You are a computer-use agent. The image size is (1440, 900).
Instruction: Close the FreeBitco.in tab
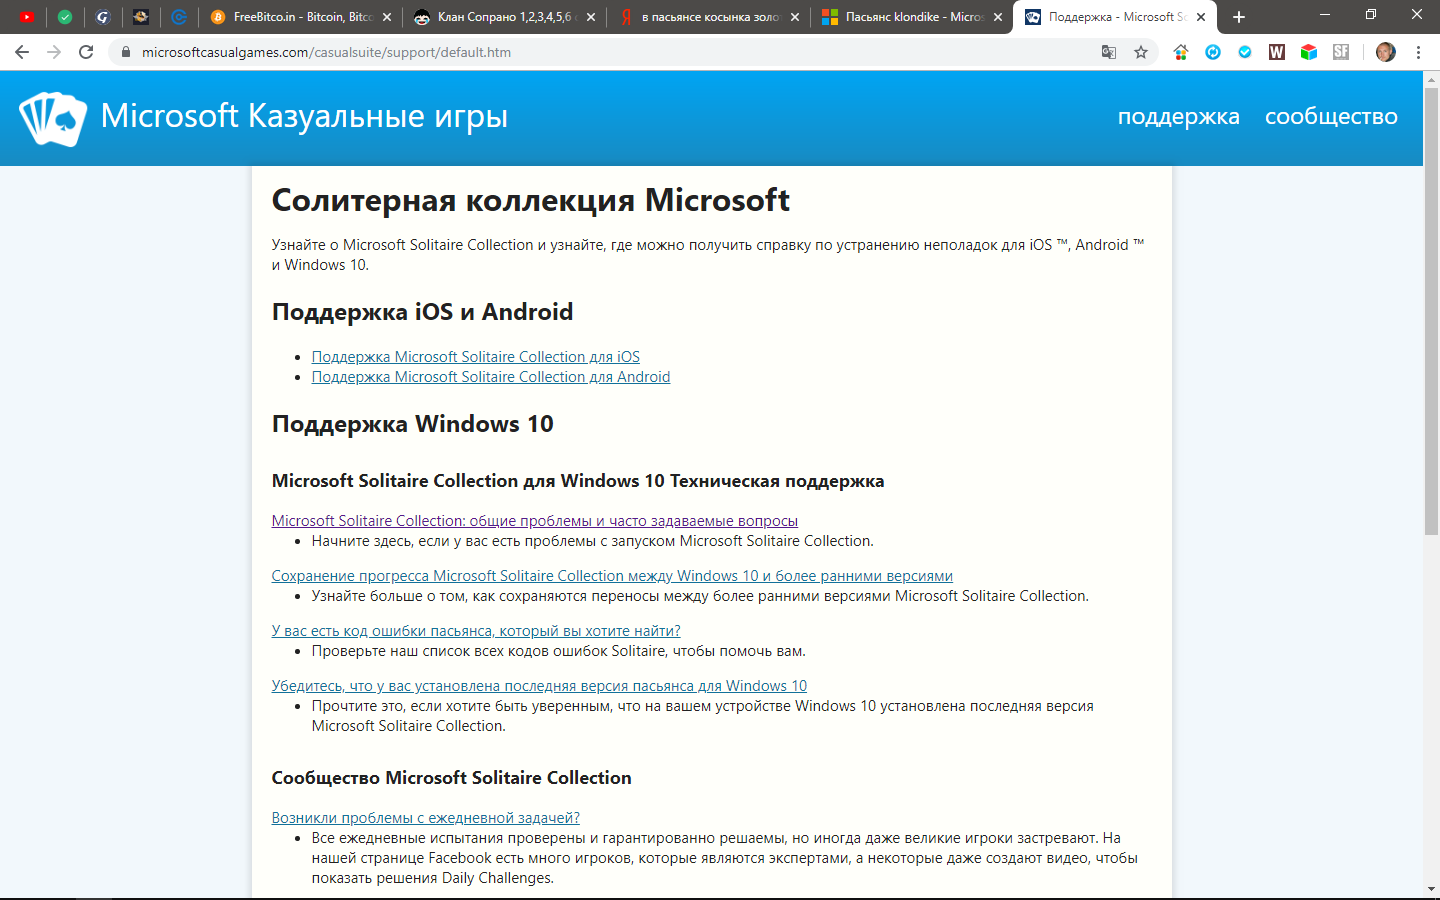387,17
